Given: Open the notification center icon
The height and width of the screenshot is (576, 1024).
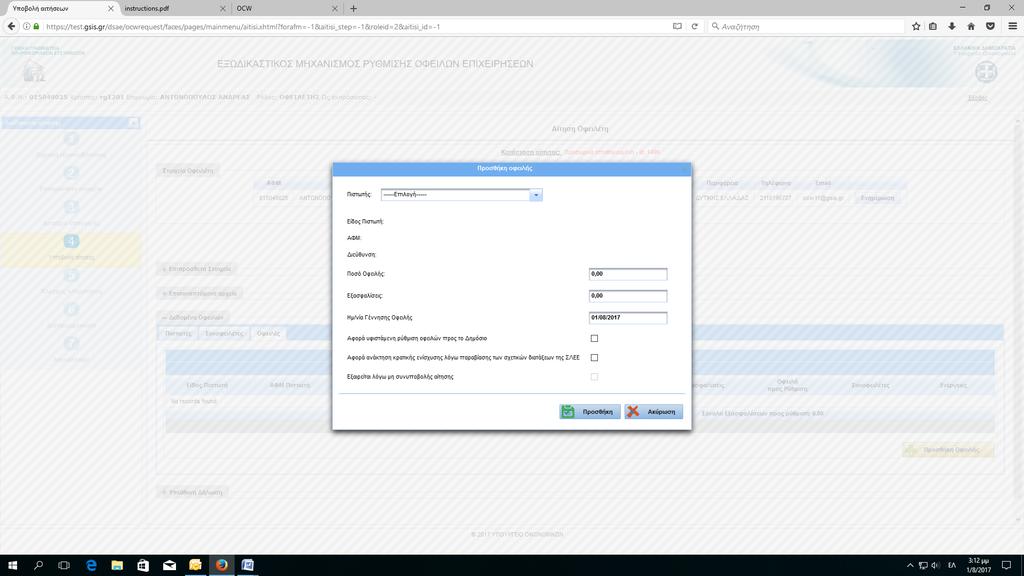Looking at the screenshot, I should tap(1006, 565).
